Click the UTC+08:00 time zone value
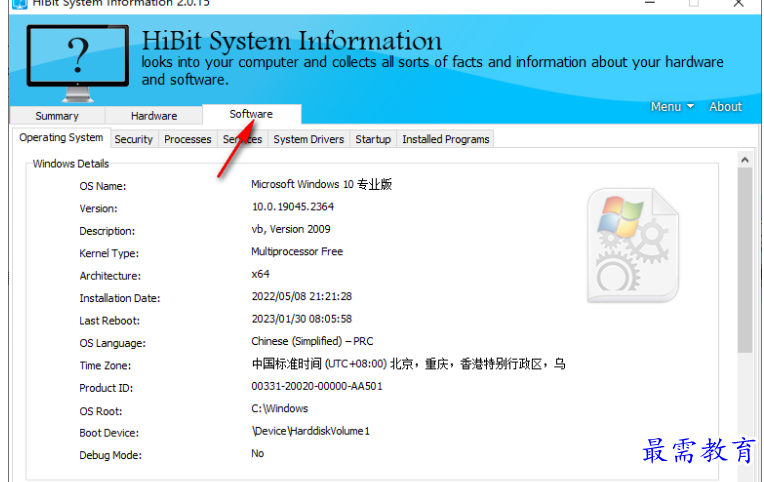Viewport: 764px width, 482px height. pyautogui.click(x=408, y=364)
